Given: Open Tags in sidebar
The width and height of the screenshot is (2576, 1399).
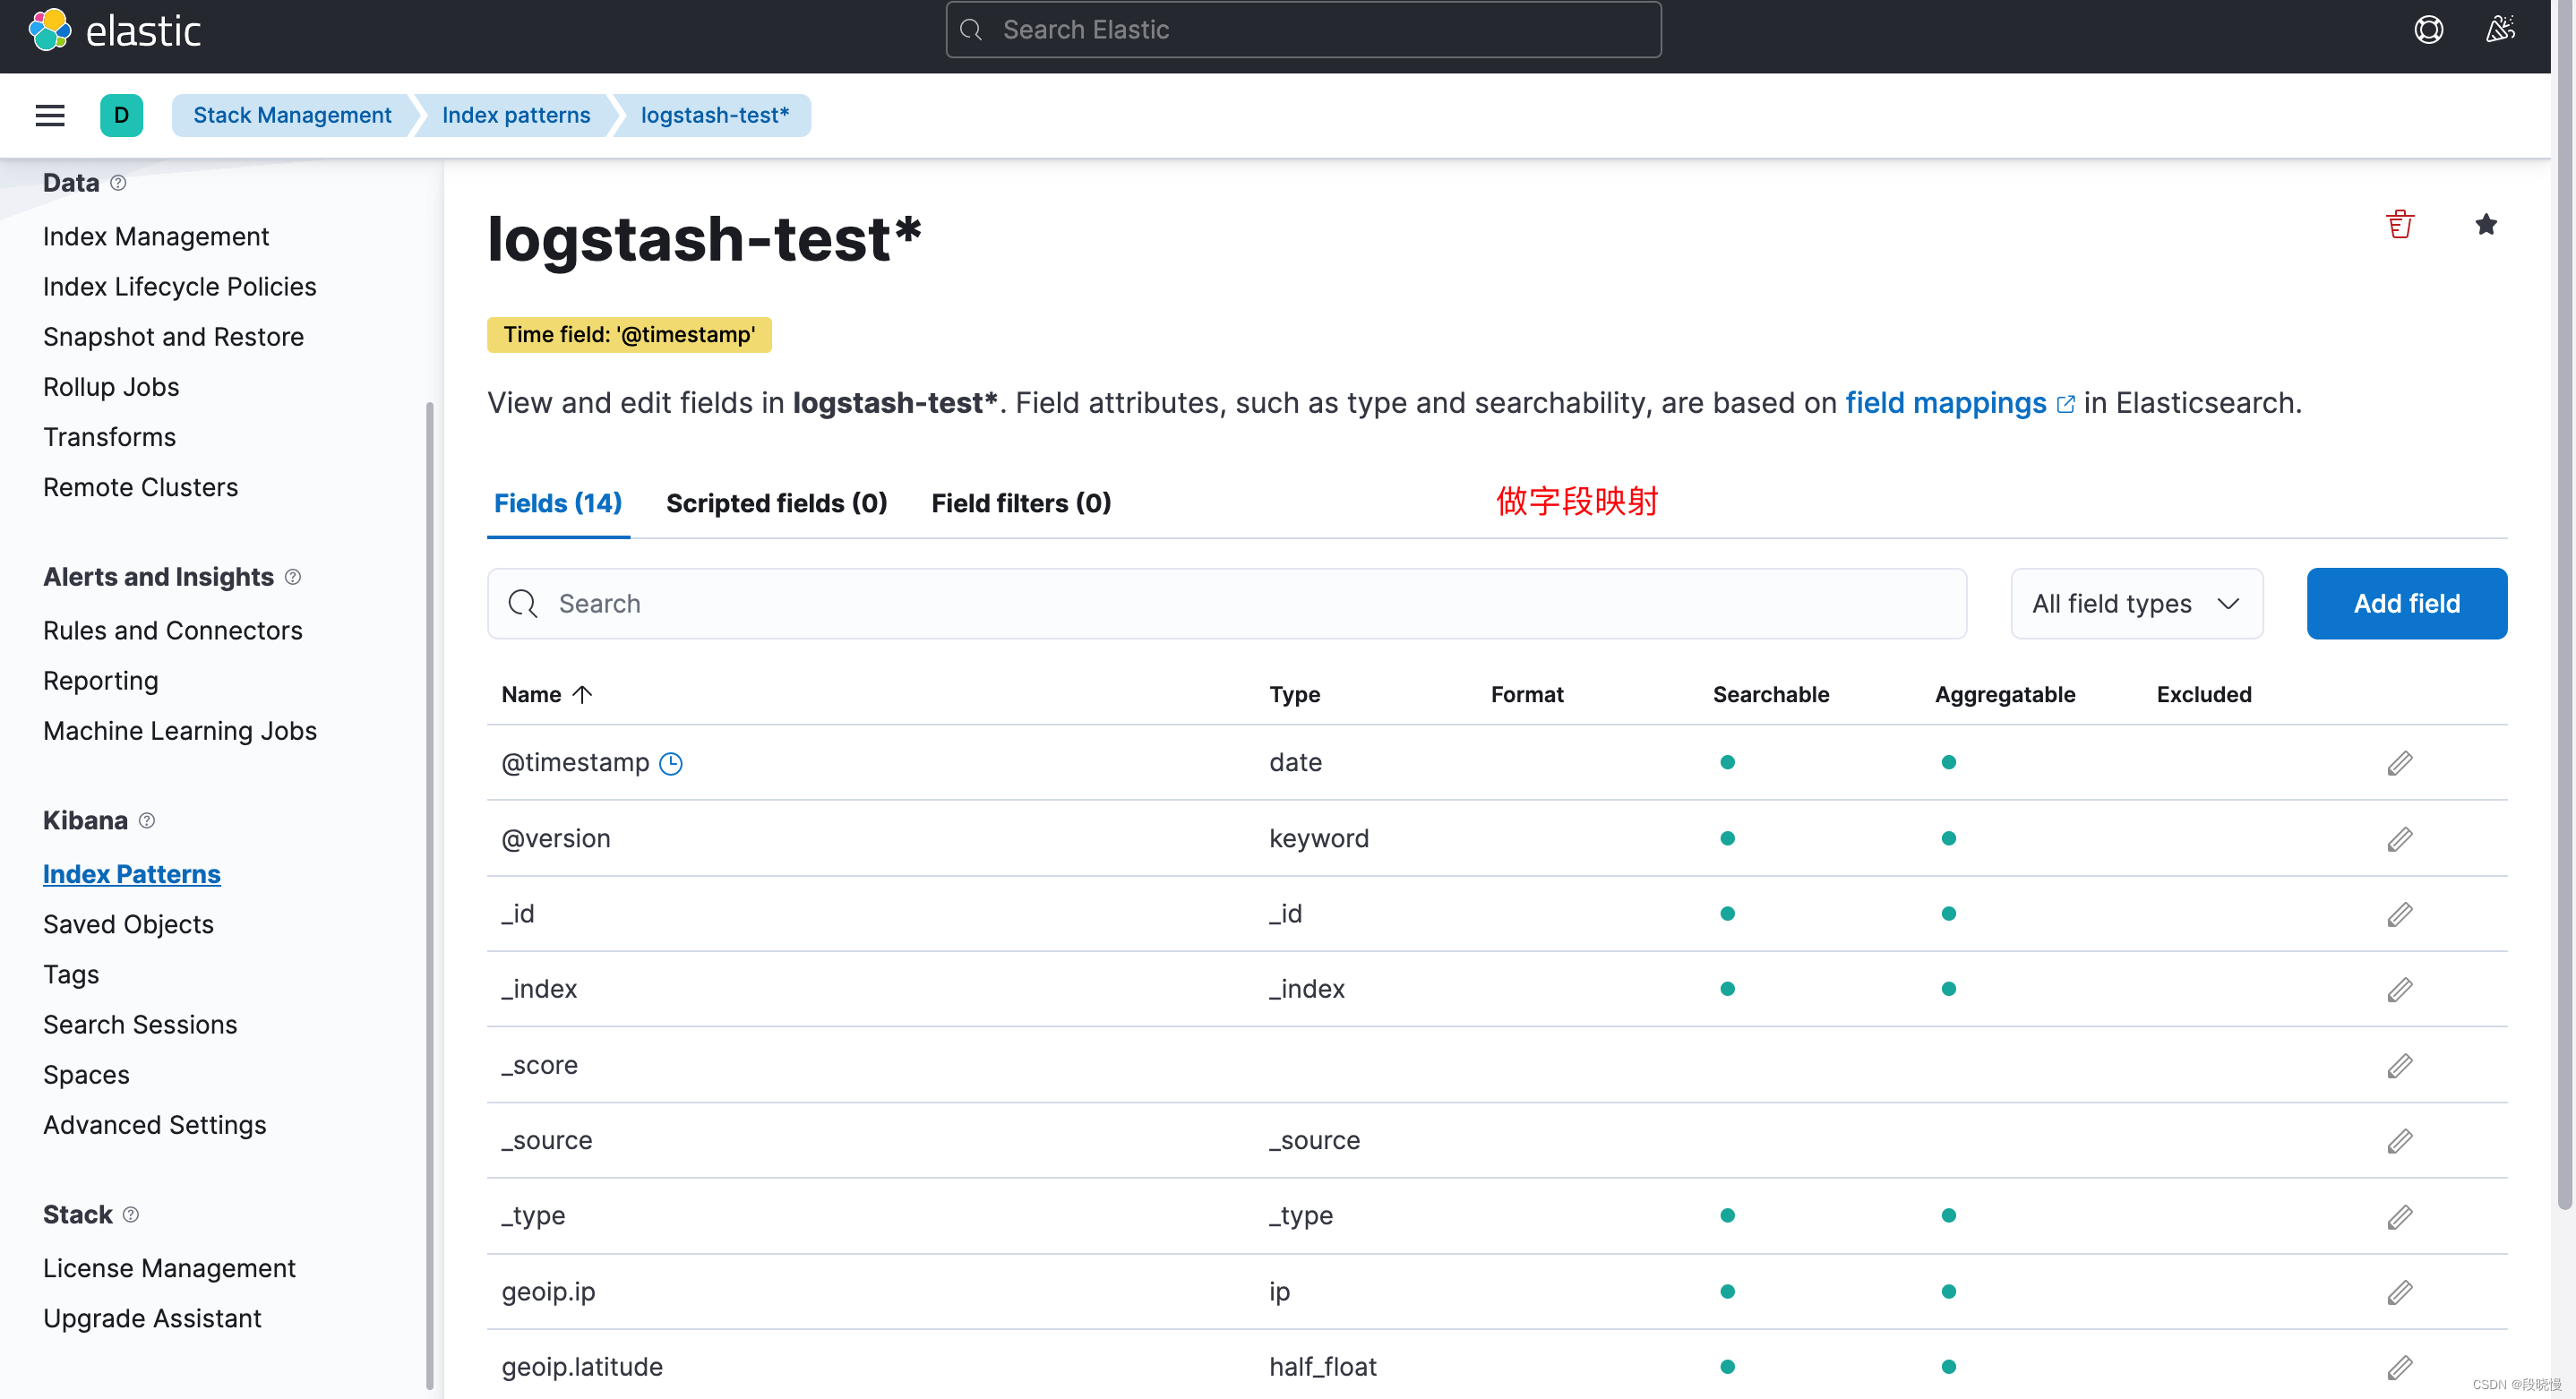Looking at the screenshot, I should tap(71, 975).
